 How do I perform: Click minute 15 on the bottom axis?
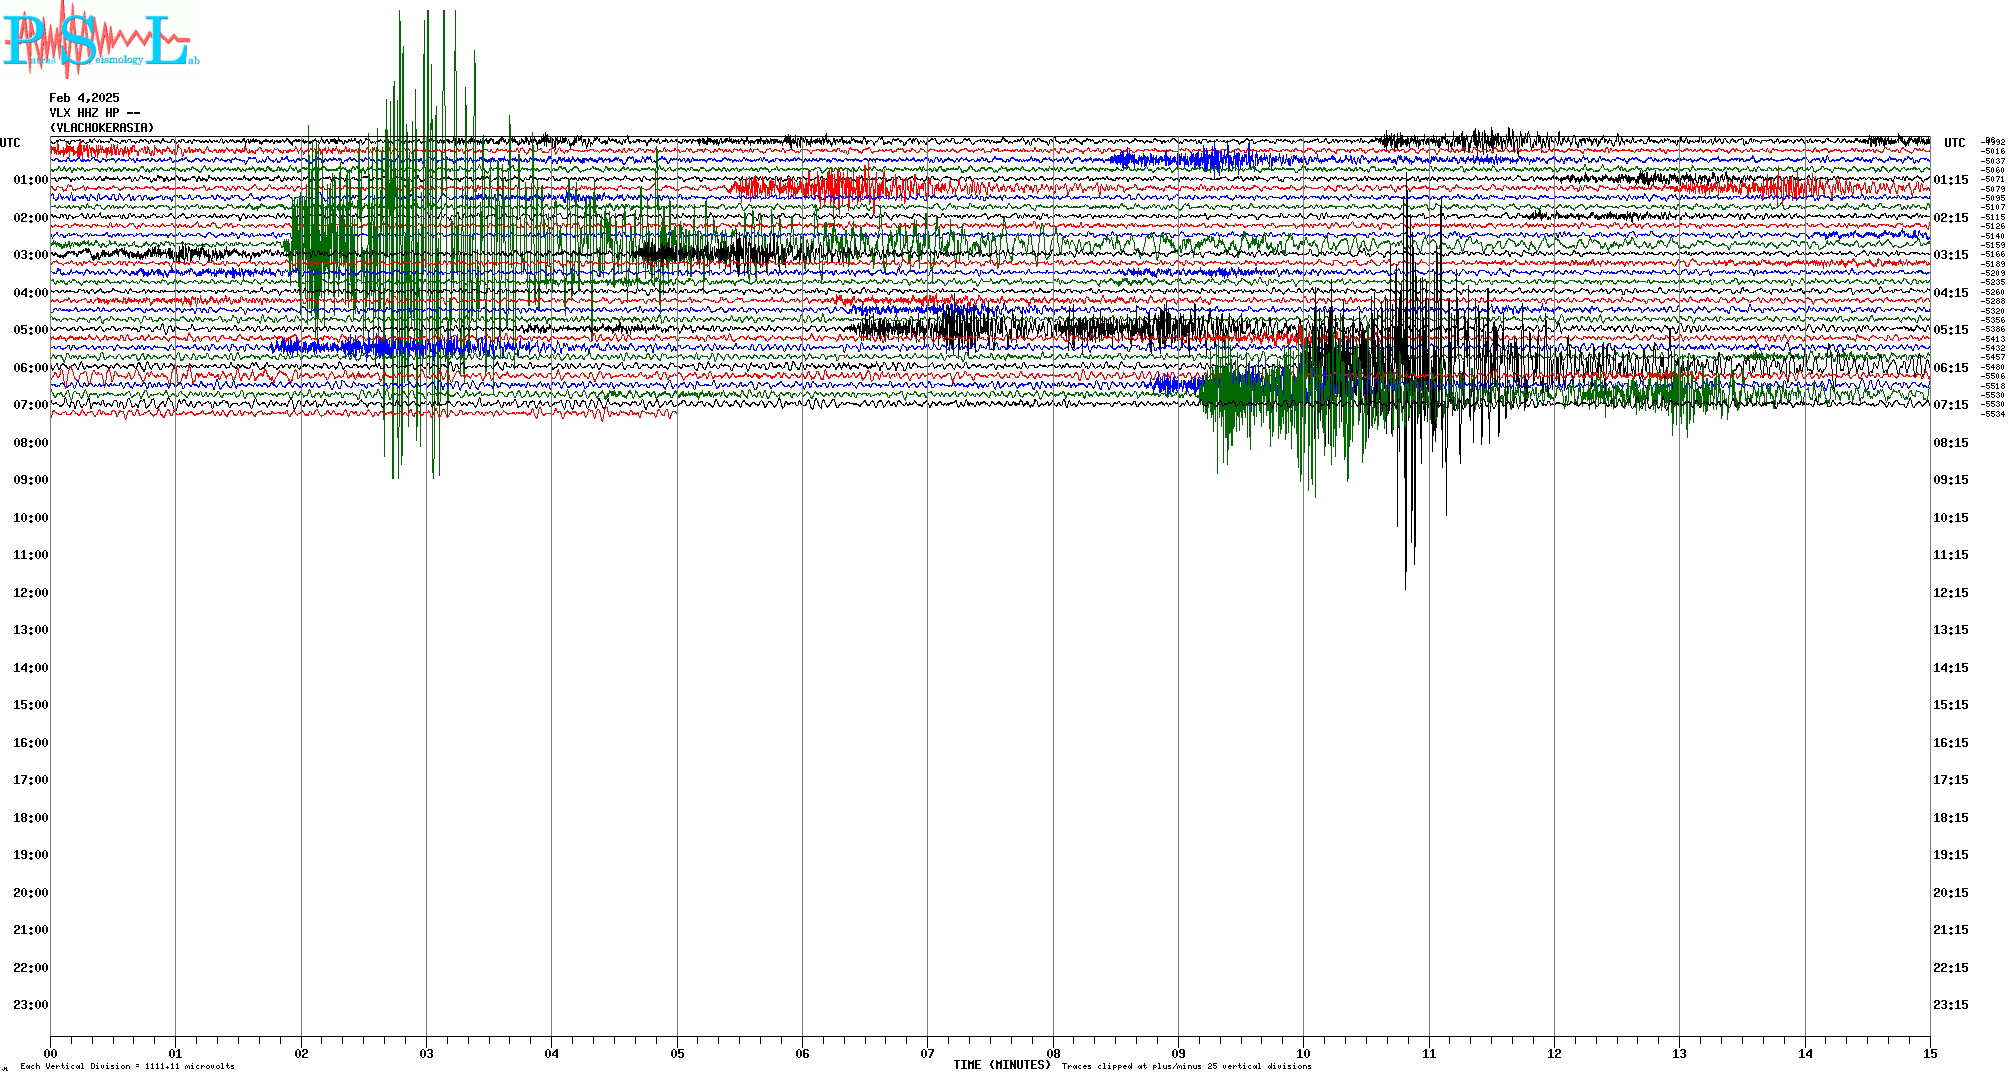point(1930,1054)
